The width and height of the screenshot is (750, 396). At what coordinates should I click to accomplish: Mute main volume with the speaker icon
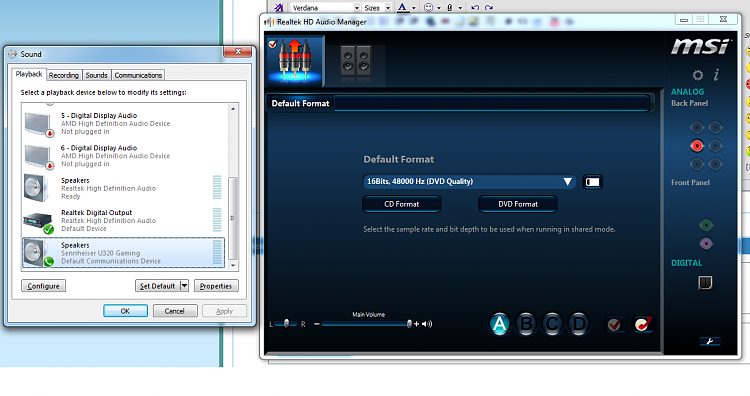(x=427, y=324)
